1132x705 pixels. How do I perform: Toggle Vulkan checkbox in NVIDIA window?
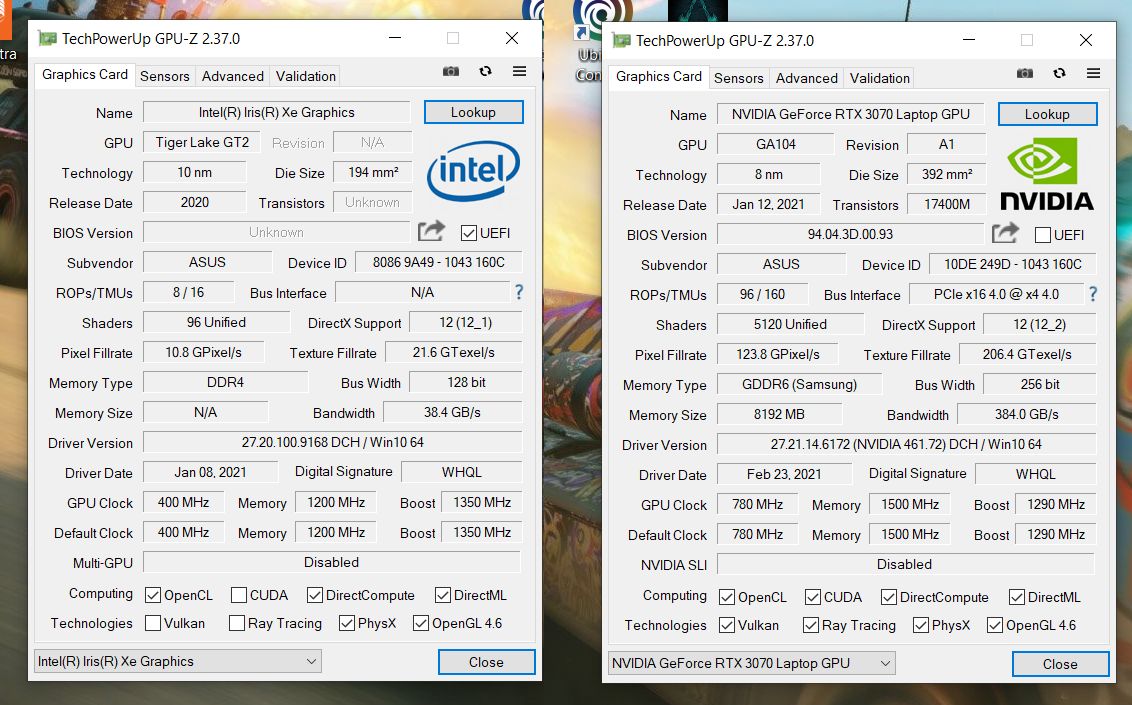pyautogui.click(x=727, y=625)
